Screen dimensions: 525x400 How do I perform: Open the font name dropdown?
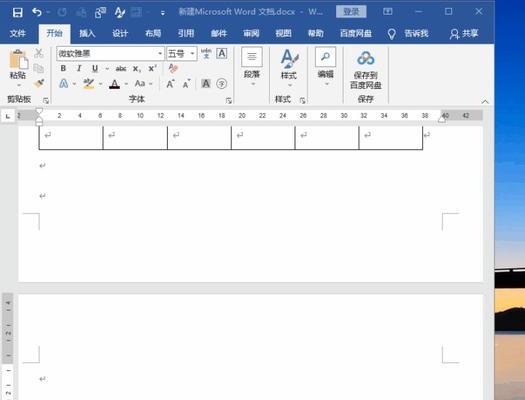click(160, 54)
